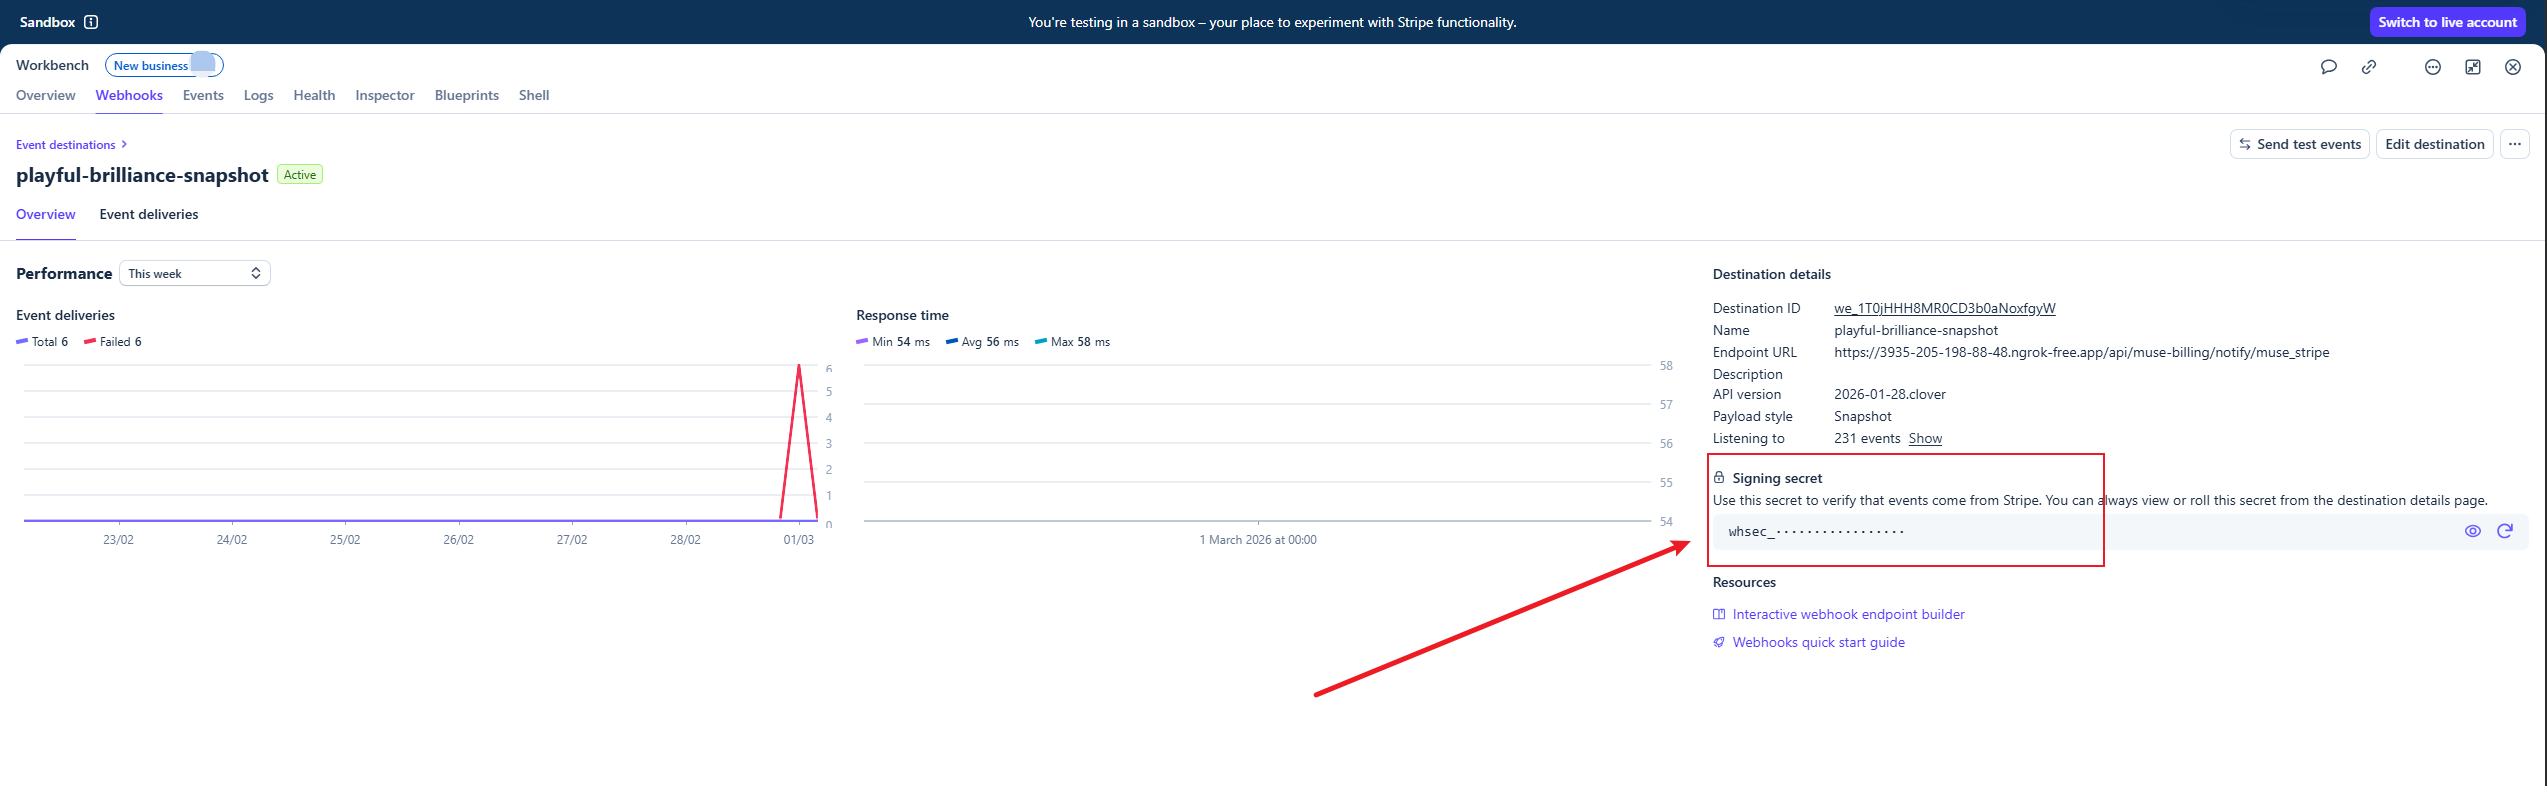Open Workbench circled ellipsis options

pyautogui.click(x=2432, y=67)
